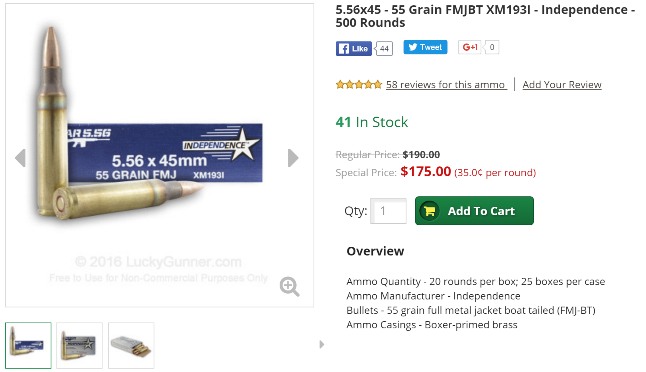Open the 58 reviews for this ammo link
The image size is (646, 372).
[x=446, y=84]
